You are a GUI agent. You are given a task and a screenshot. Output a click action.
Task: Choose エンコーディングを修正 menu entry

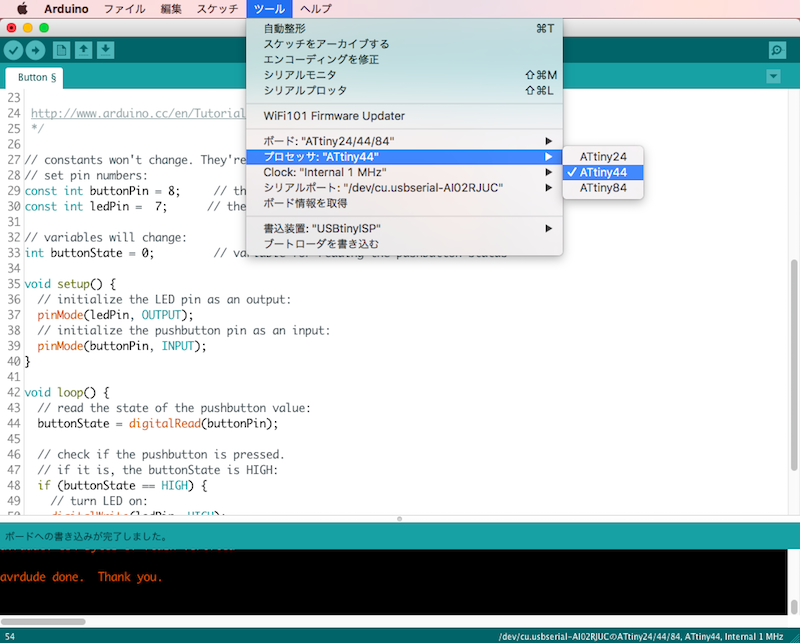405,59
